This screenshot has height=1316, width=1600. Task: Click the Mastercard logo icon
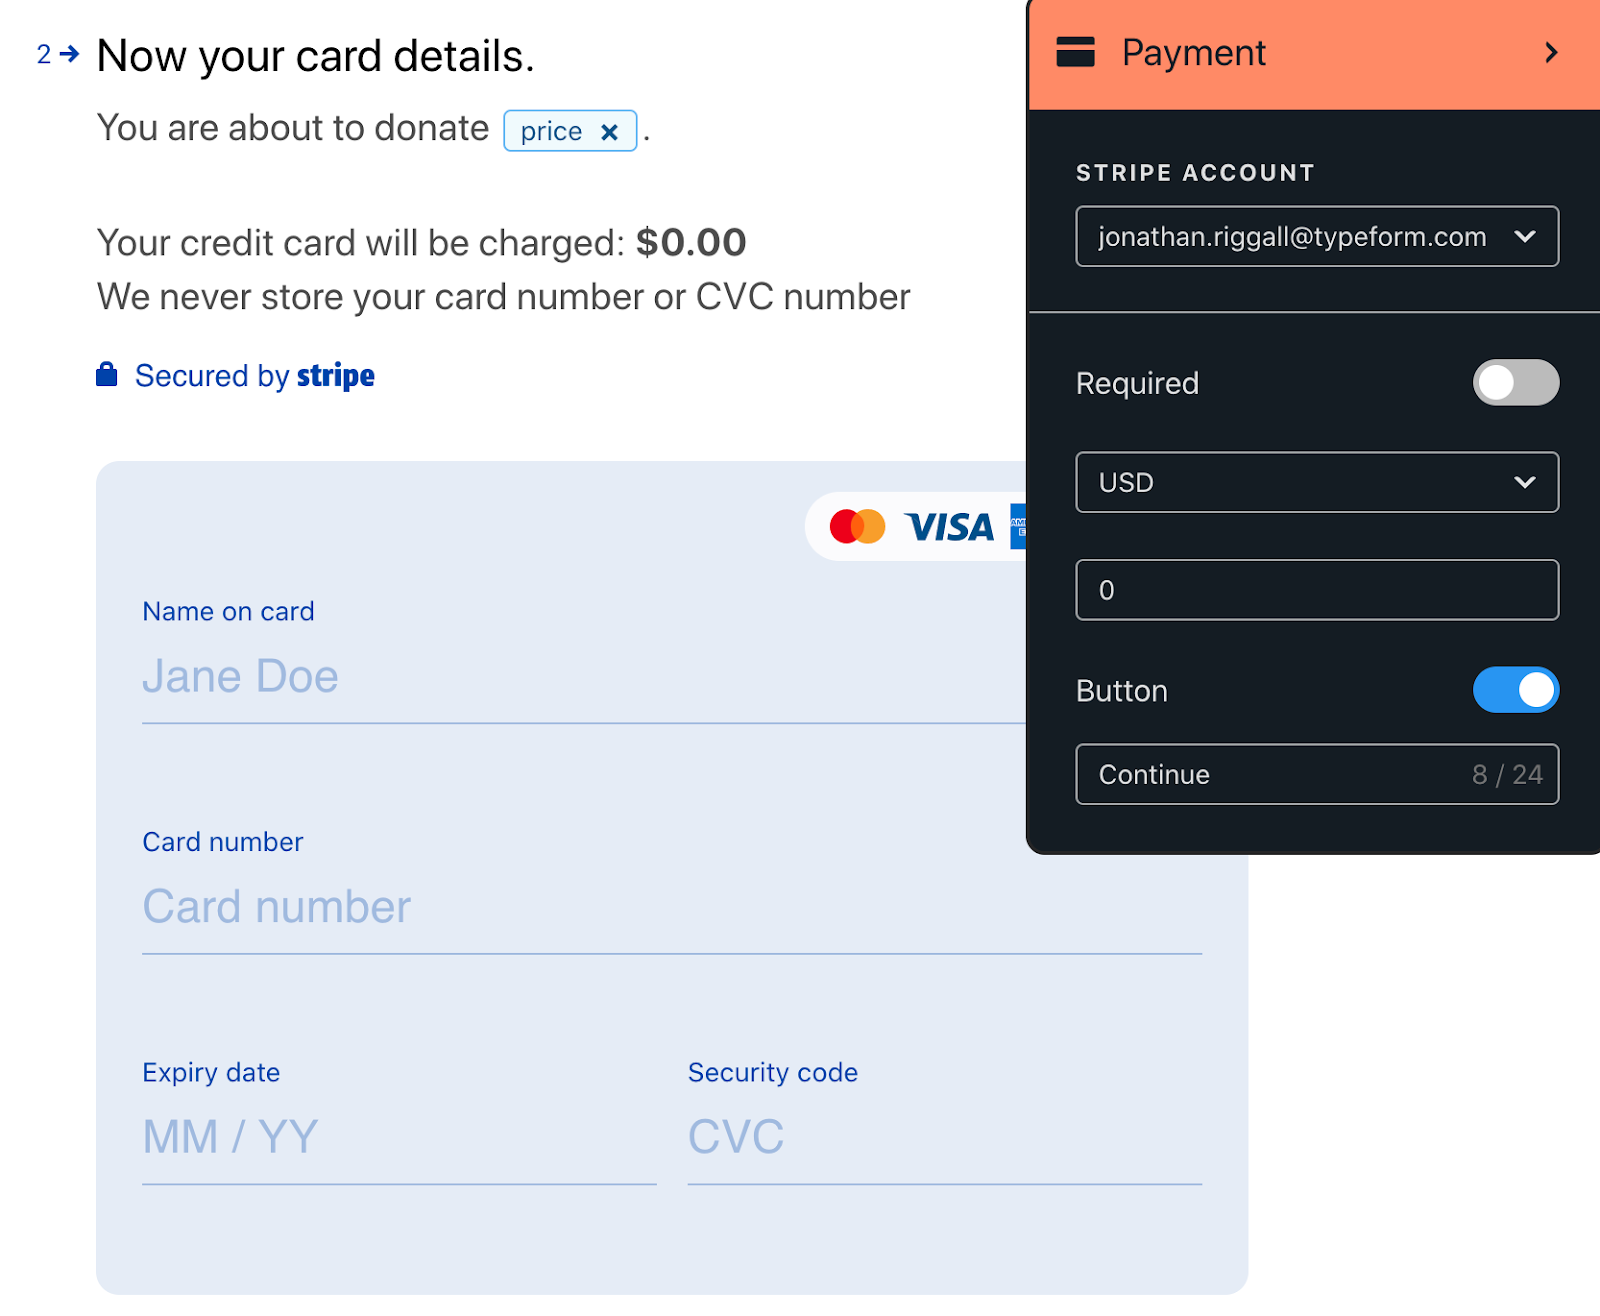click(857, 526)
